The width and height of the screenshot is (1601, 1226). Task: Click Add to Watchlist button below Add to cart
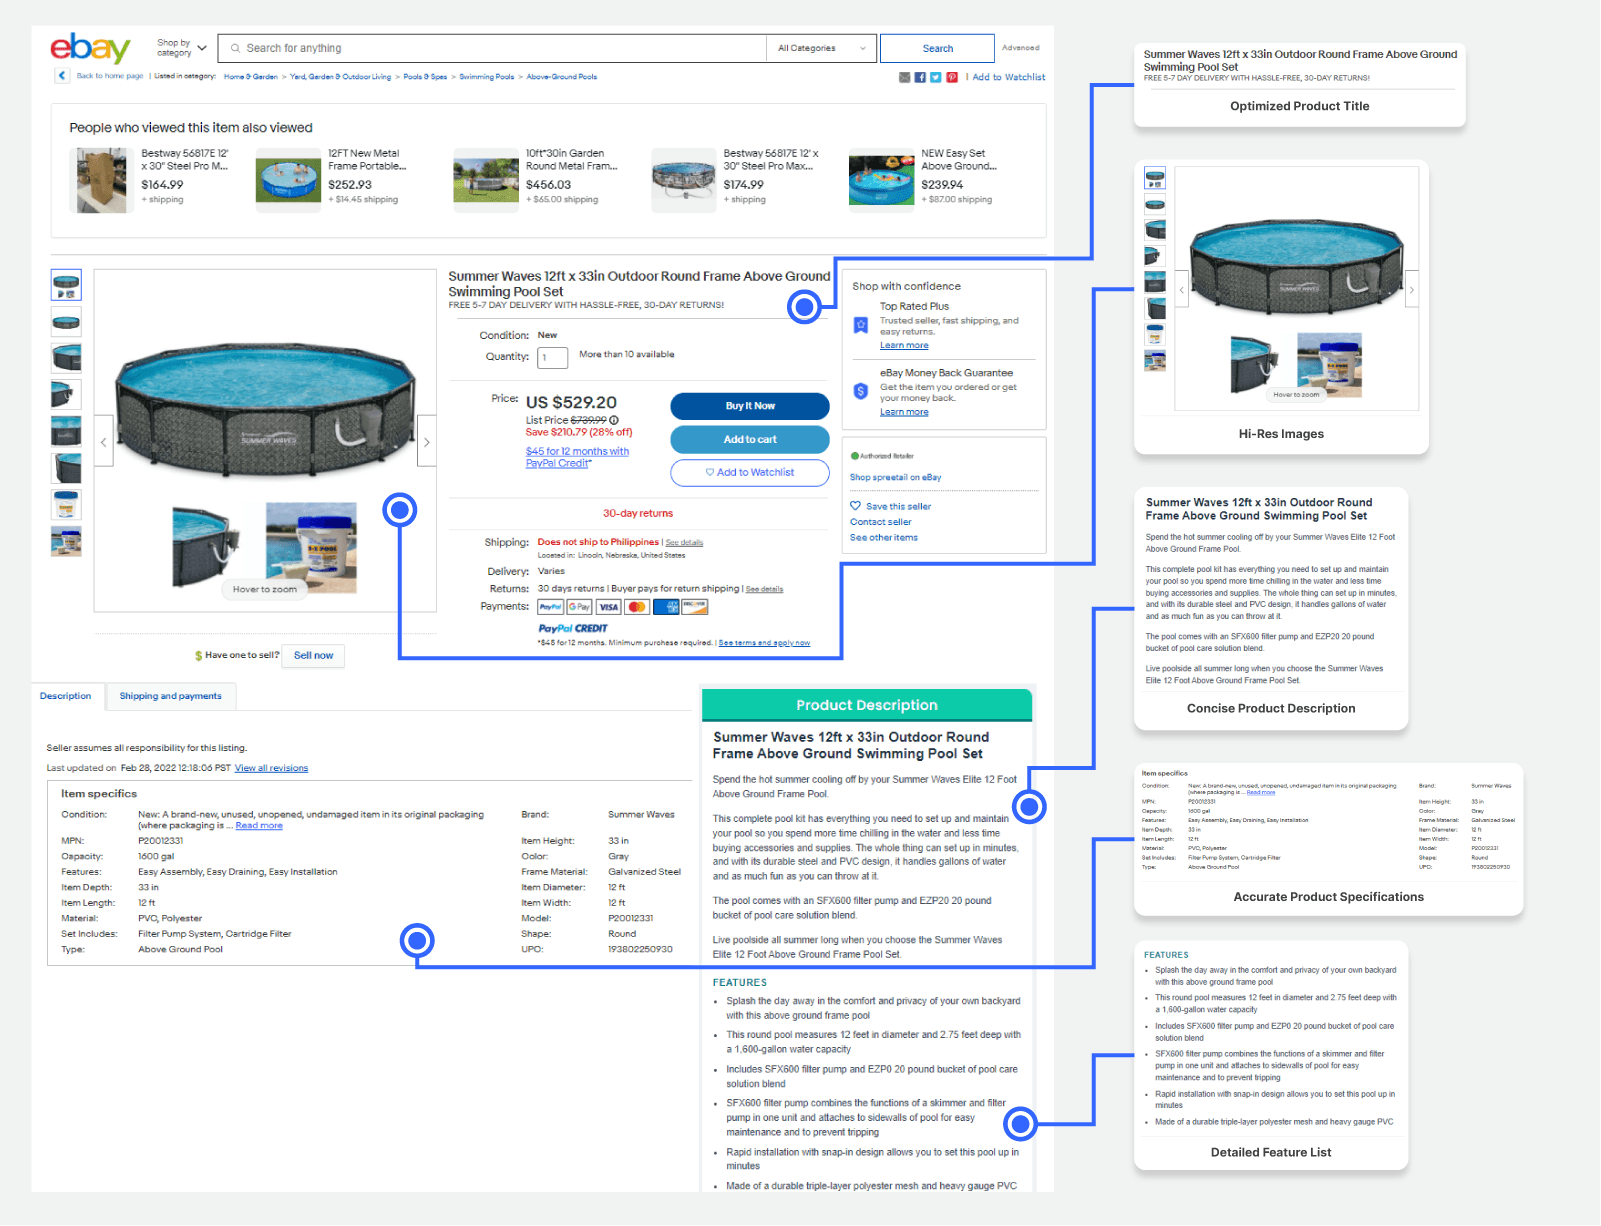pos(750,473)
